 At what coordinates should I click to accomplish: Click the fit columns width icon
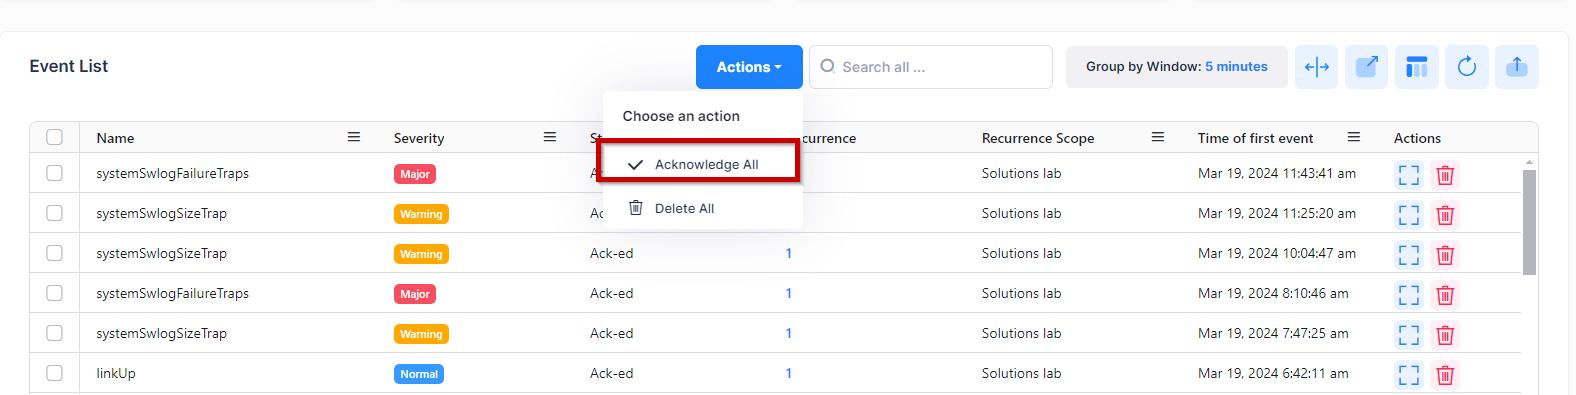click(x=1316, y=67)
